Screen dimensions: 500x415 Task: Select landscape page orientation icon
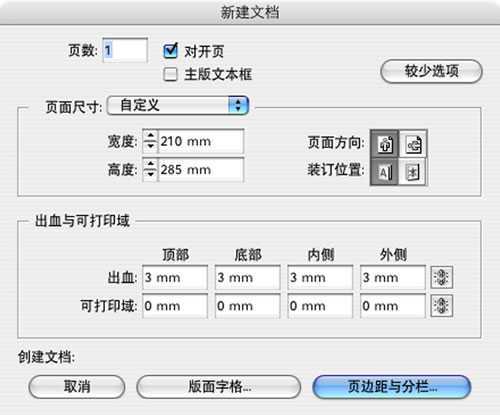click(x=413, y=144)
